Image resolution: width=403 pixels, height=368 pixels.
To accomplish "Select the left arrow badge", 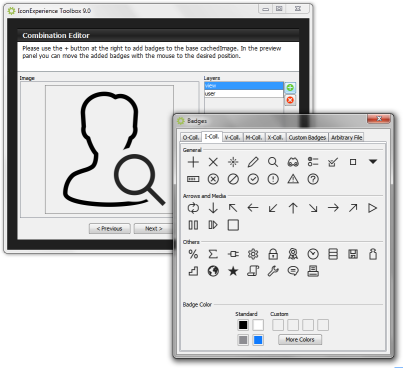I will tap(253, 208).
